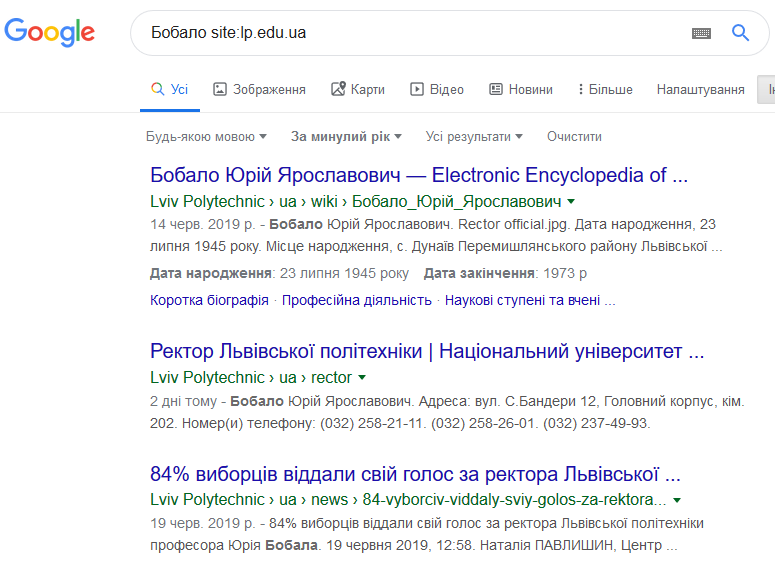Screen dimensions: 775x568
Task: Click the breadcrumb with 84-vyborciv-viddaly-sviy-golos
Action: (408, 500)
